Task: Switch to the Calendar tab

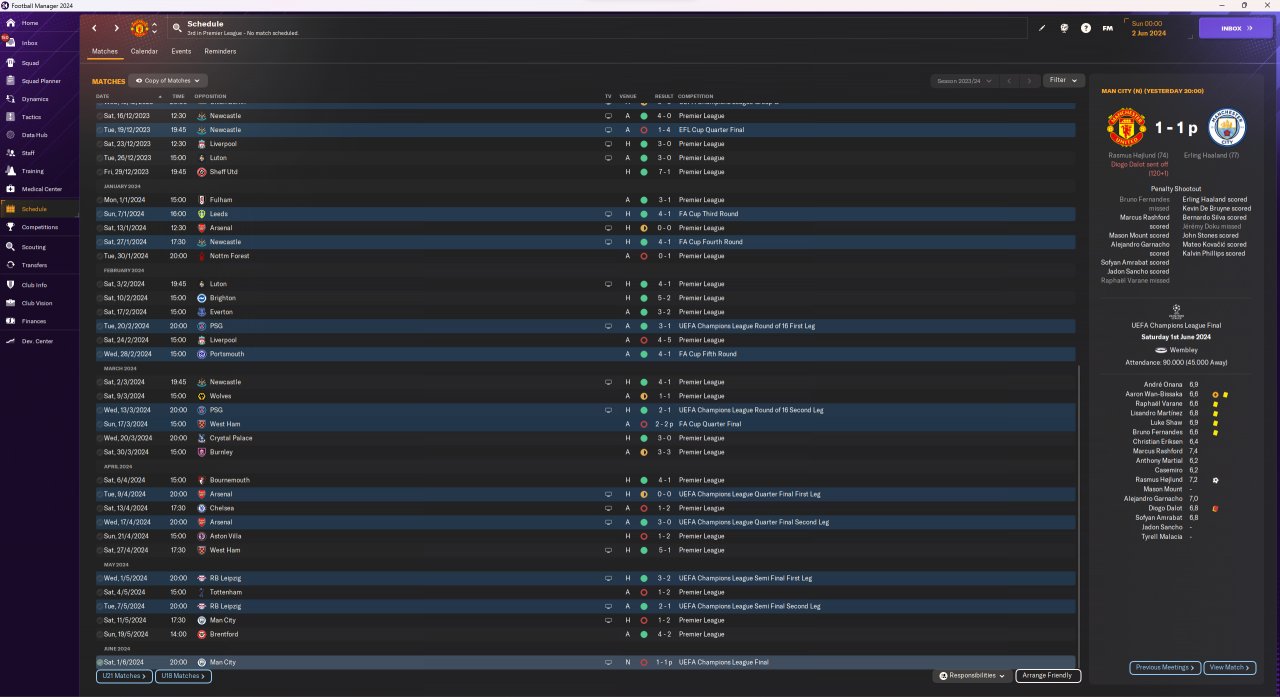Action: [x=144, y=51]
